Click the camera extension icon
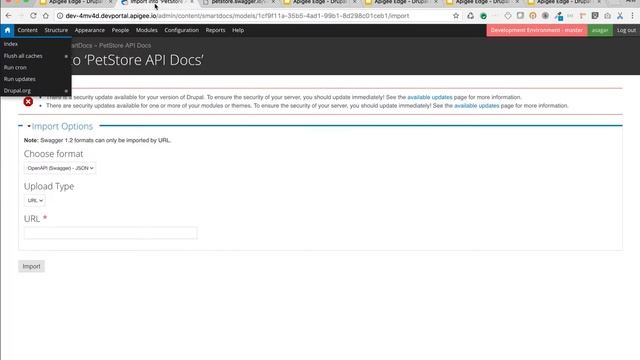Viewport: 640px width, 360px height. point(607,16)
